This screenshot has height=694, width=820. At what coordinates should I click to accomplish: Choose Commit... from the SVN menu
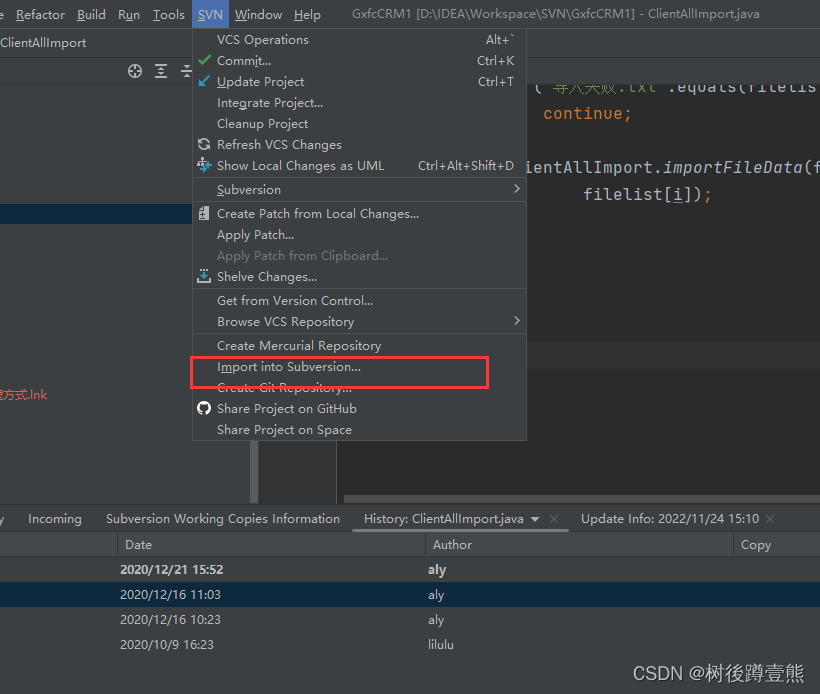pos(359,61)
